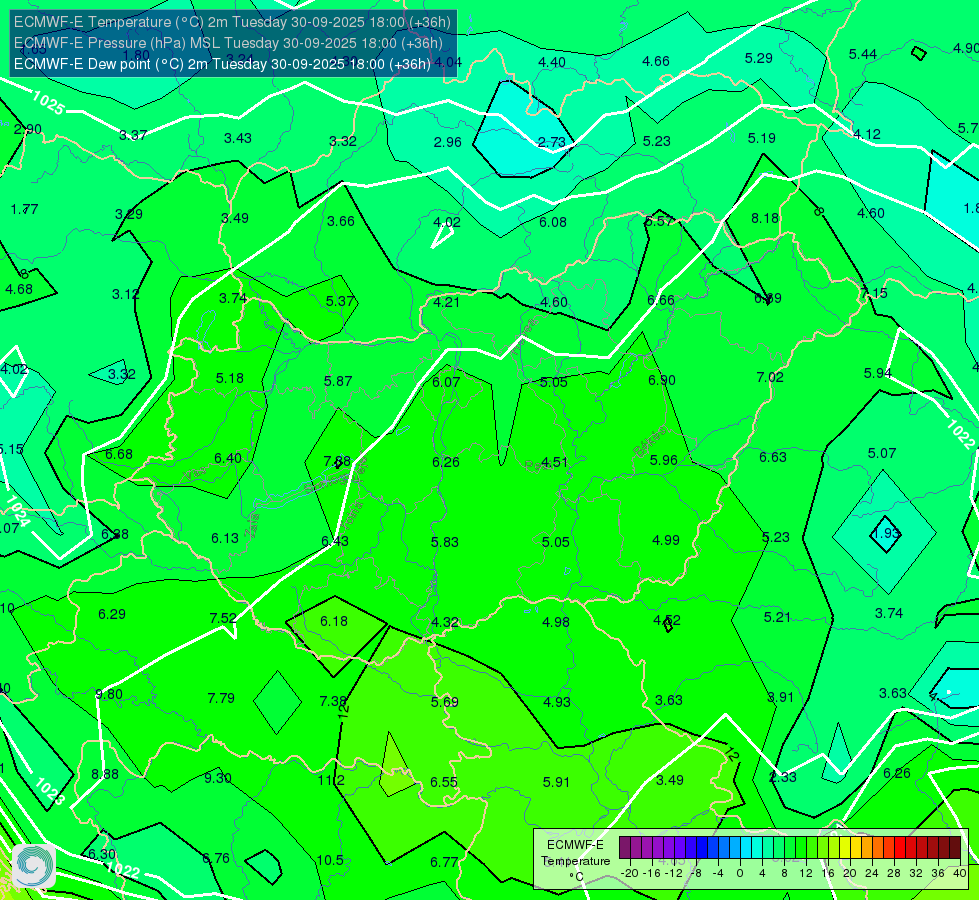The width and height of the screenshot is (979, 900).
Task: Click the '1022' isobar label at the right edge
Action: pyautogui.click(x=960, y=434)
